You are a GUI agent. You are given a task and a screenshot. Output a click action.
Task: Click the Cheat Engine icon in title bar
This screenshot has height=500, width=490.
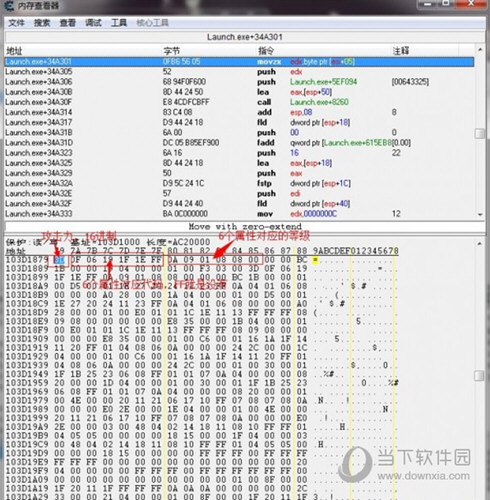click(x=9, y=5)
